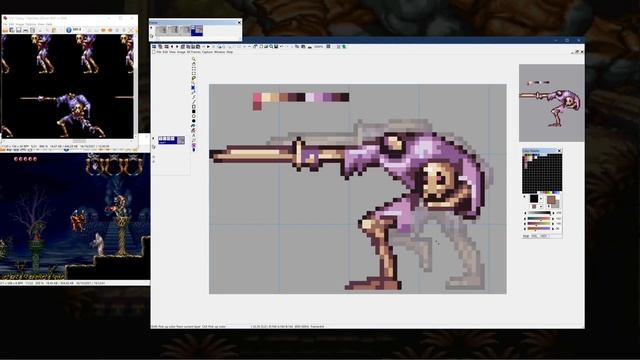Open Window menu in GraphicsGale
The width and height of the screenshot is (640, 360).
point(220,52)
